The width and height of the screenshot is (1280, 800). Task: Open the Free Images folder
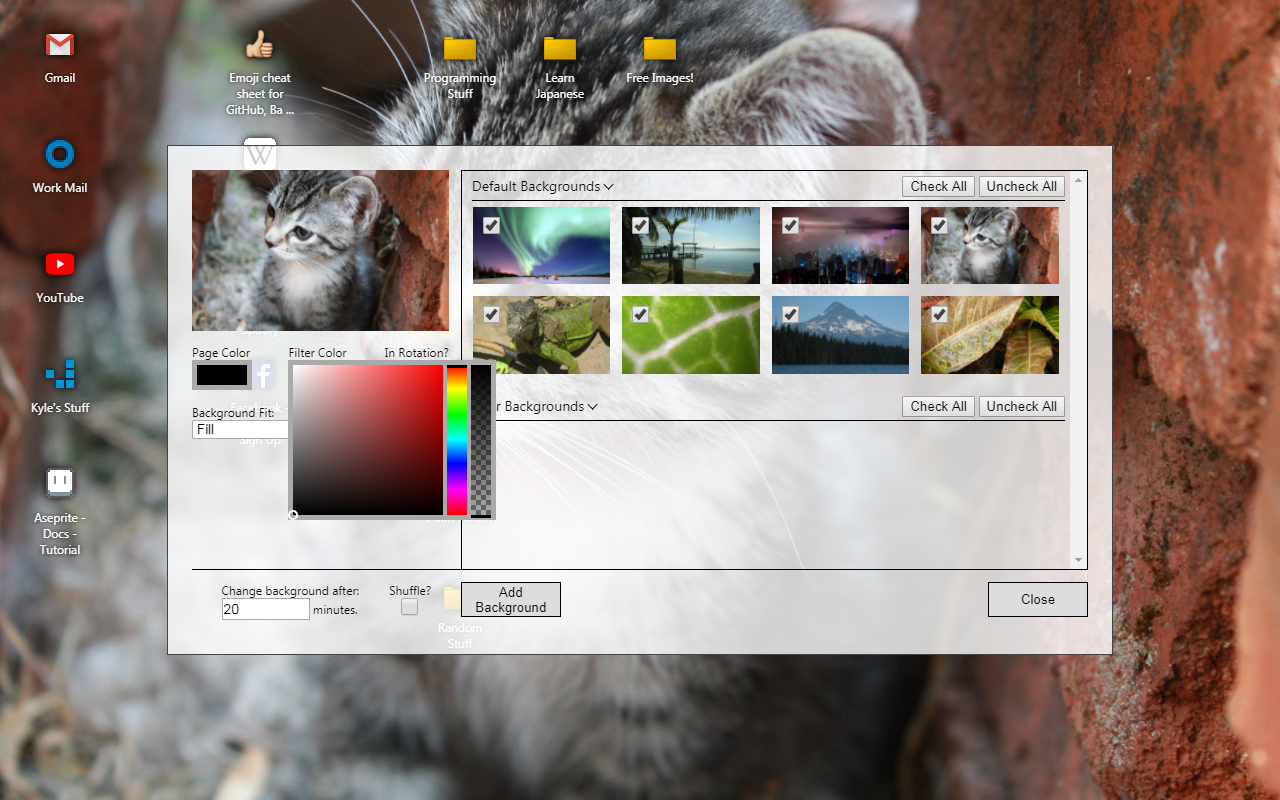tap(659, 45)
